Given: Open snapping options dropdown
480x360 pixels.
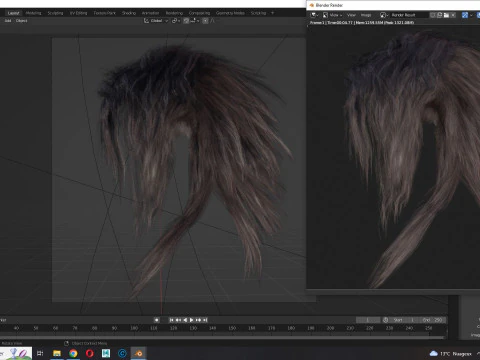Looking at the screenshot, I should [x=195, y=21].
